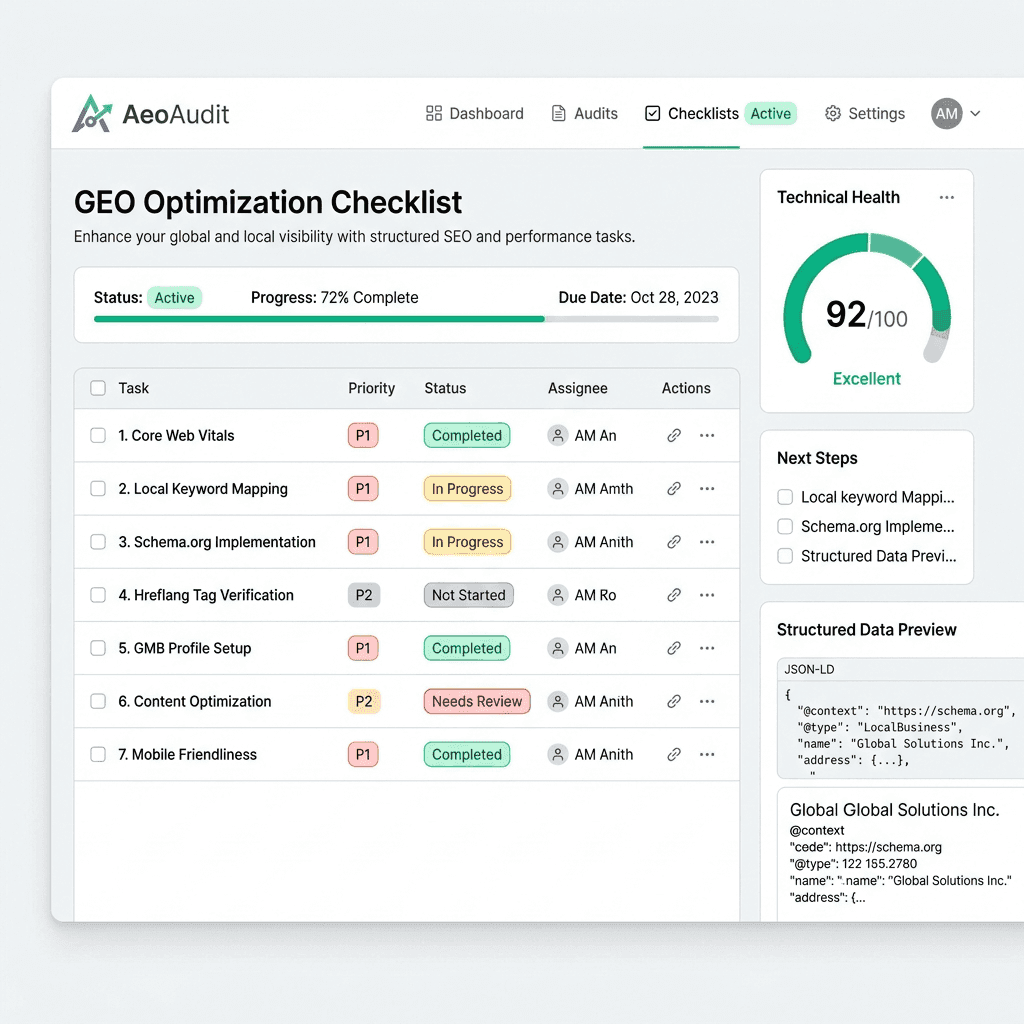
Task: Open more actions for Mobile Friendliness
Action: point(707,755)
